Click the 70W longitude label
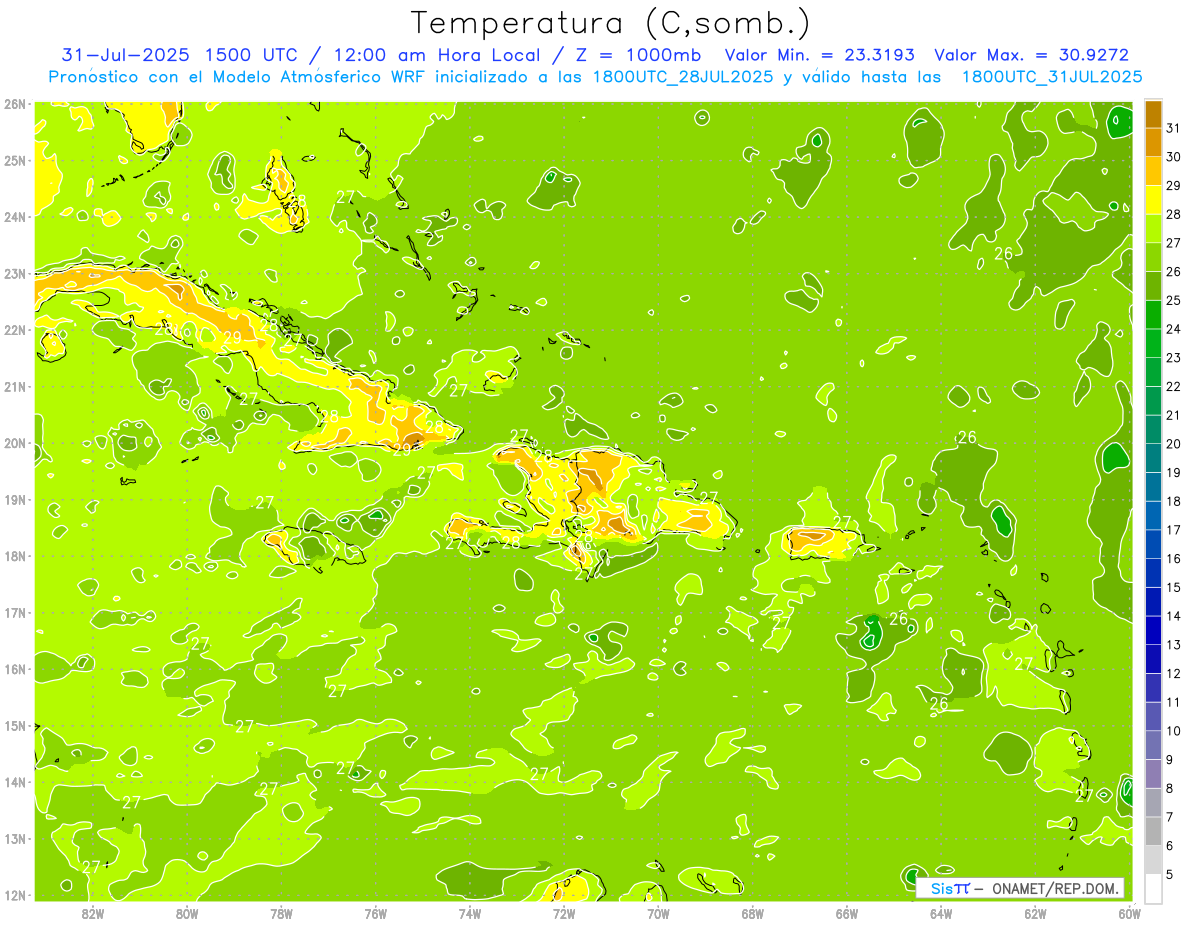 [x=658, y=913]
